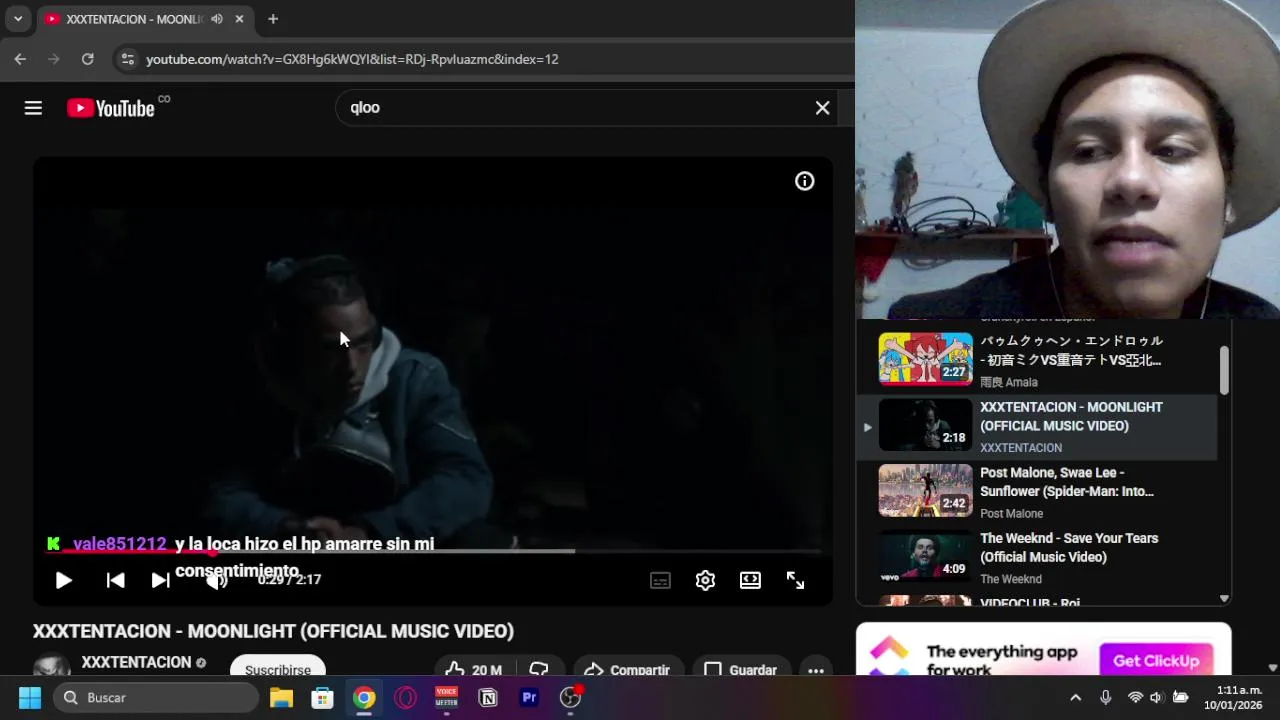Expand the system tray hidden icons chevron

tap(1076, 698)
